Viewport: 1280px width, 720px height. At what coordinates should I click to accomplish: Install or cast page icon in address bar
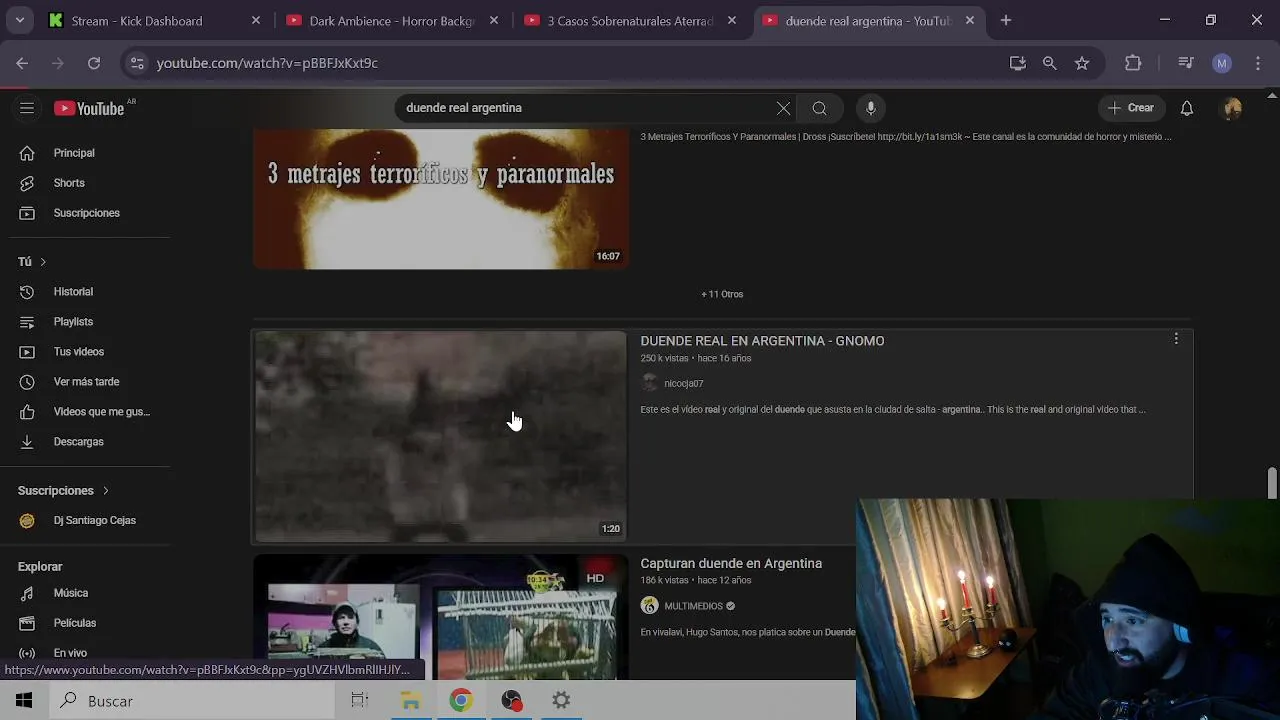pos(1018,63)
